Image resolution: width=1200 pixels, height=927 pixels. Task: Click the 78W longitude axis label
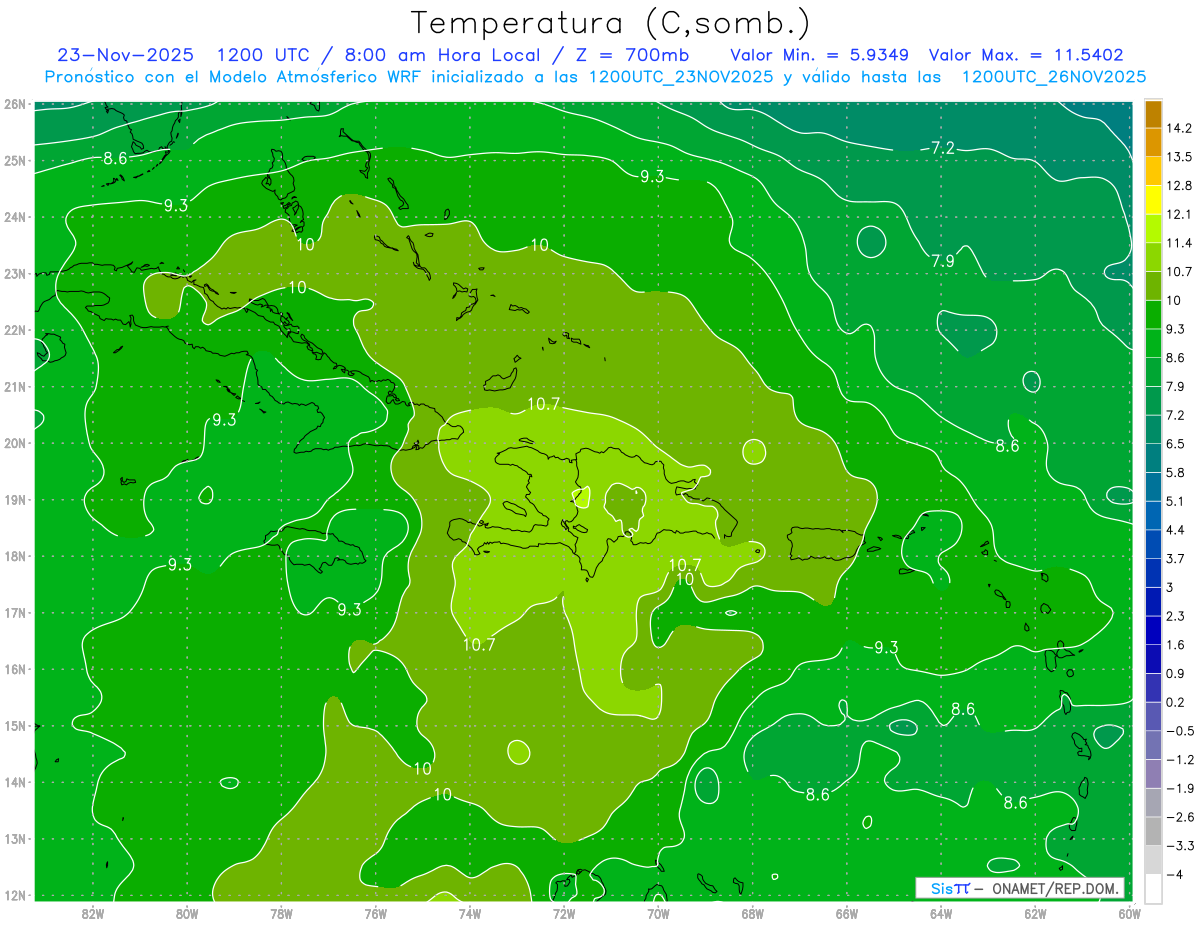pyautogui.click(x=281, y=913)
